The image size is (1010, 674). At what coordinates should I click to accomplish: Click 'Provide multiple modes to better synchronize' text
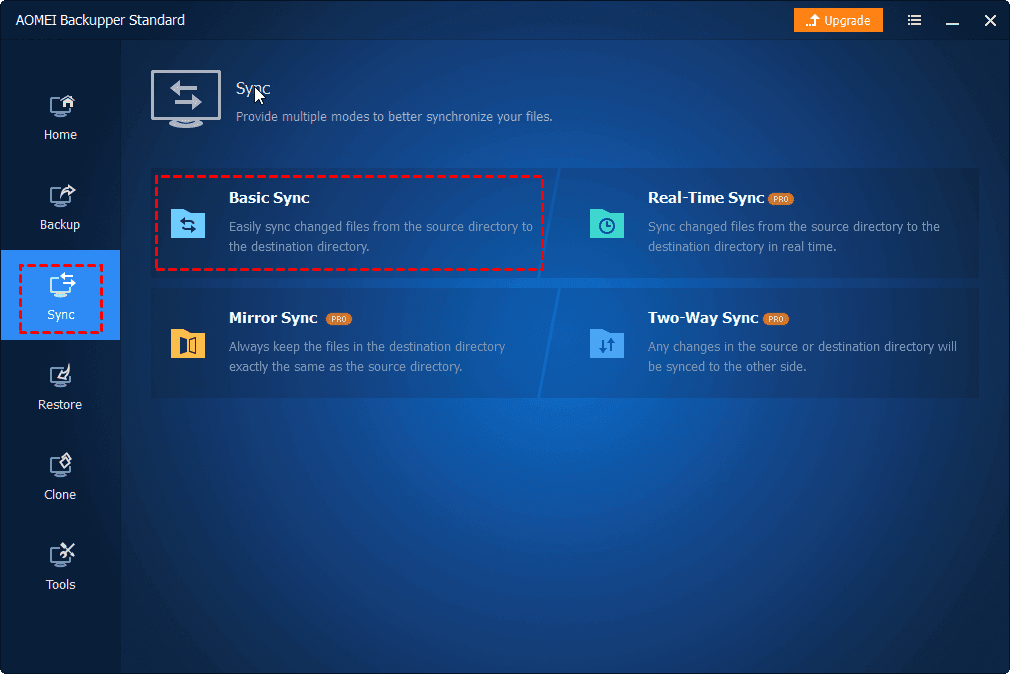394,117
